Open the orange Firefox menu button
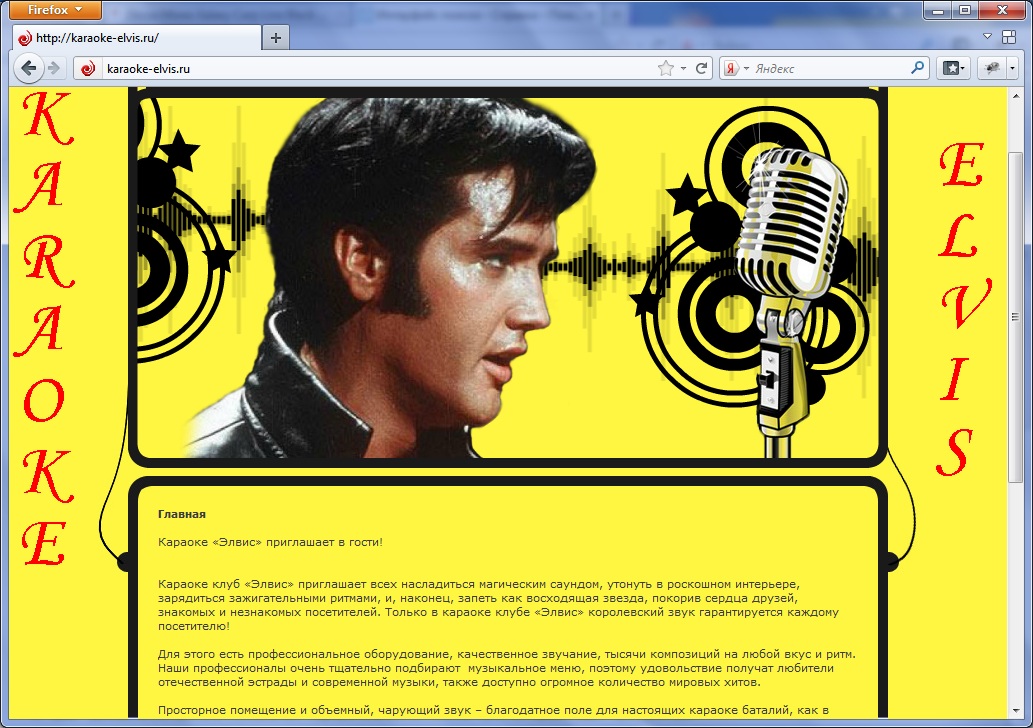The width and height of the screenshot is (1033, 728). tap(55, 10)
